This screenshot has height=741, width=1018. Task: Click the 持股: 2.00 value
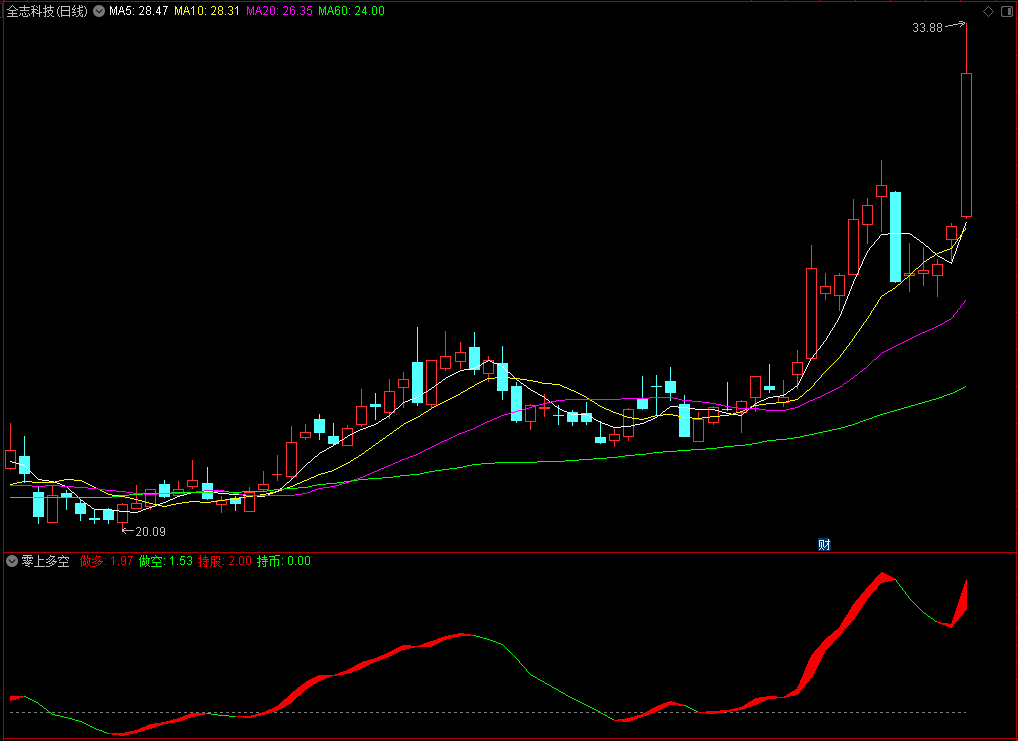click(225, 561)
